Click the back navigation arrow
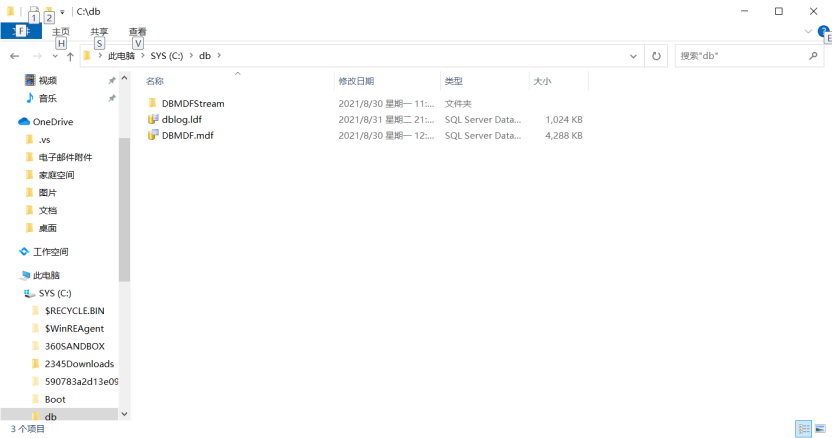This screenshot has width=832, height=438. (x=14, y=56)
